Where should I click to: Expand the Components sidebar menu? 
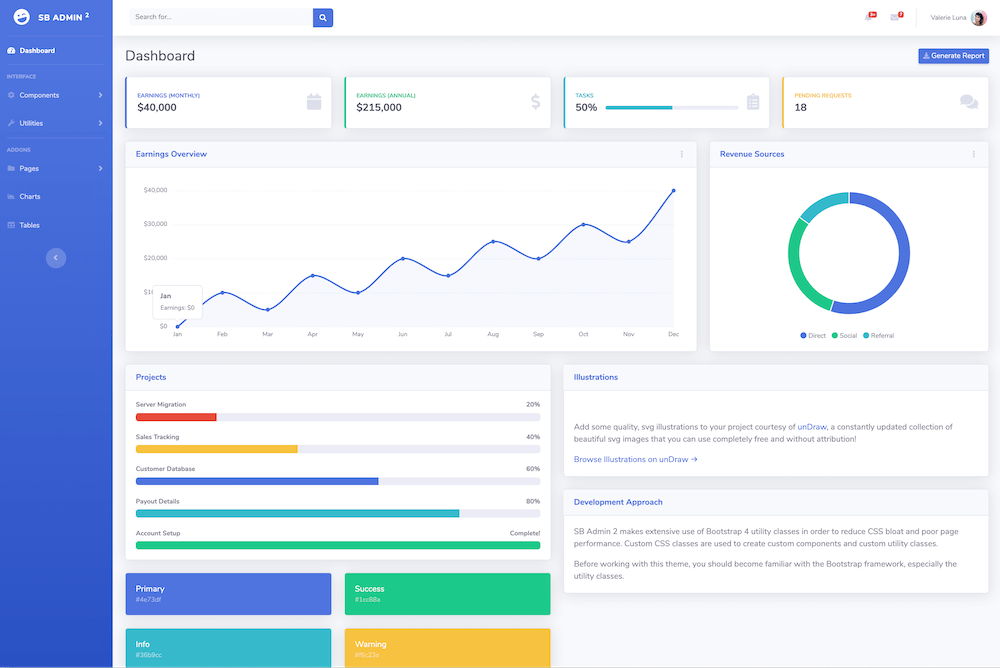coord(55,95)
